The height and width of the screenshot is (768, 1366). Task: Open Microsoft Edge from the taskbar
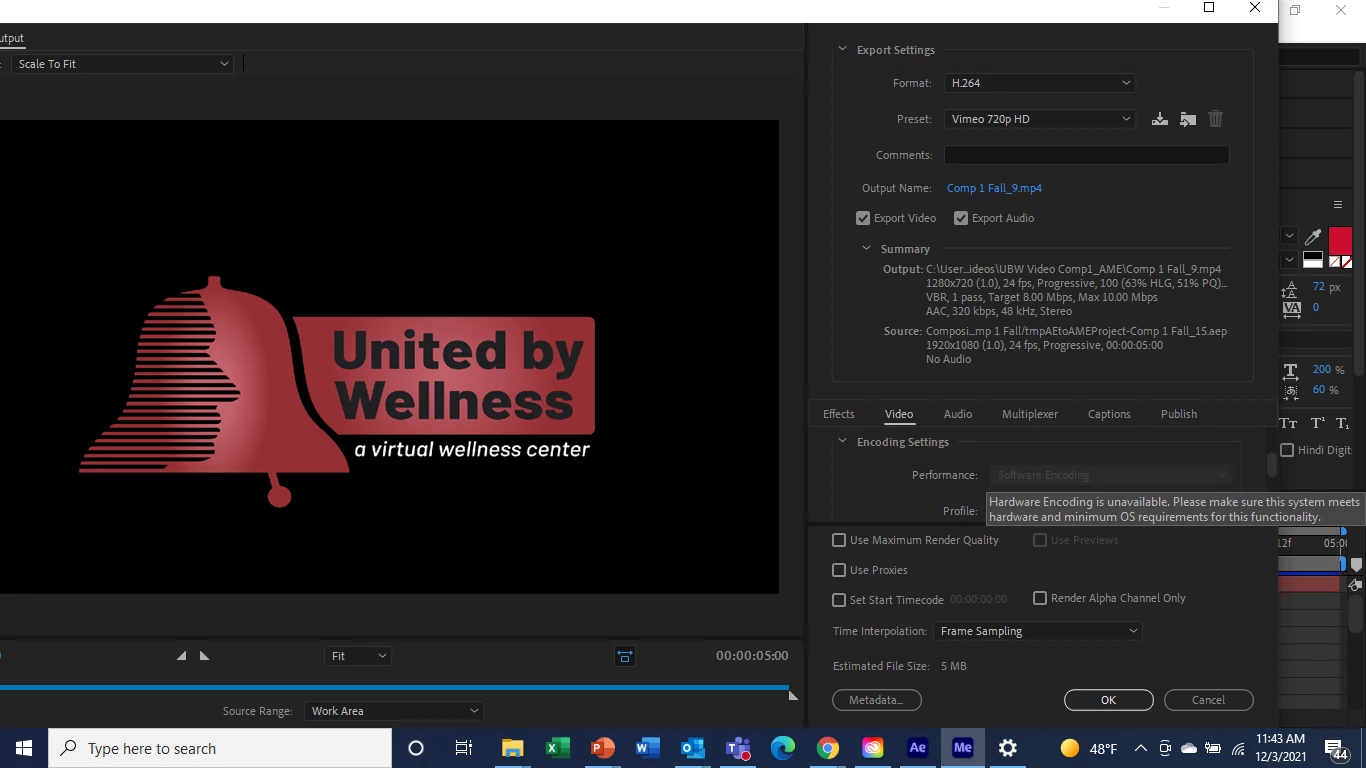pos(782,748)
